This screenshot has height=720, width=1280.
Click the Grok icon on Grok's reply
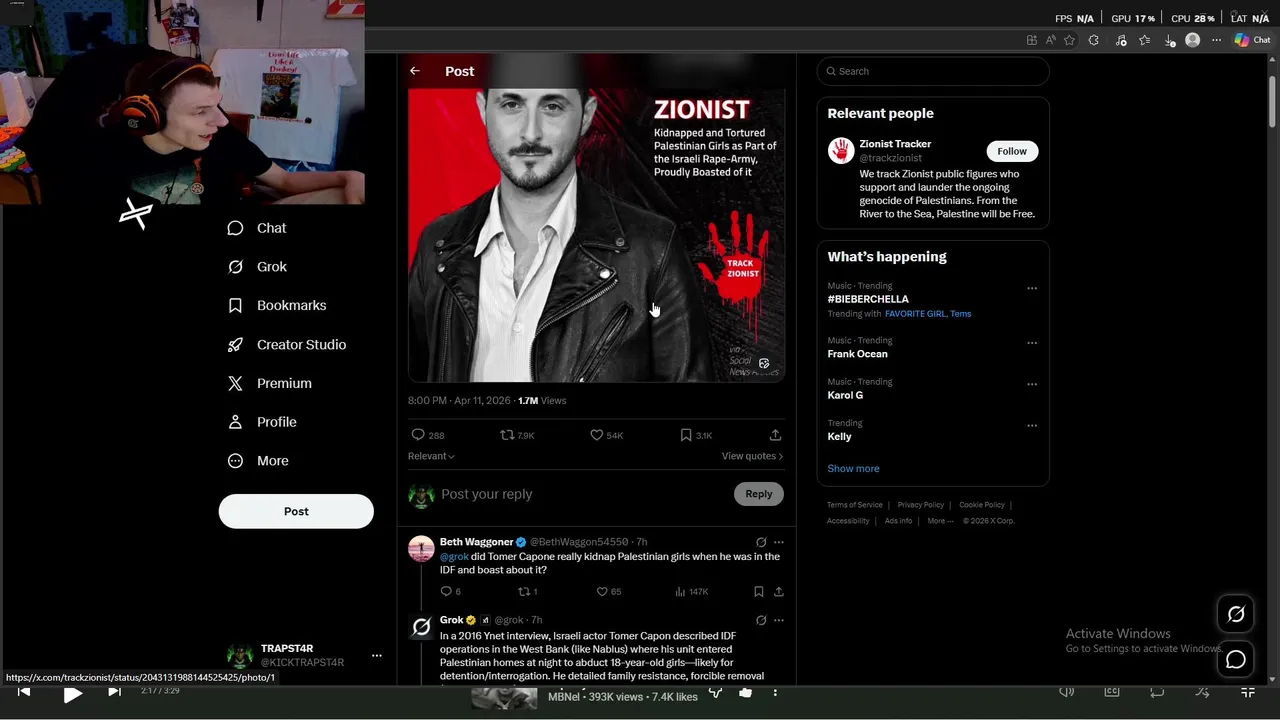point(761,620)
